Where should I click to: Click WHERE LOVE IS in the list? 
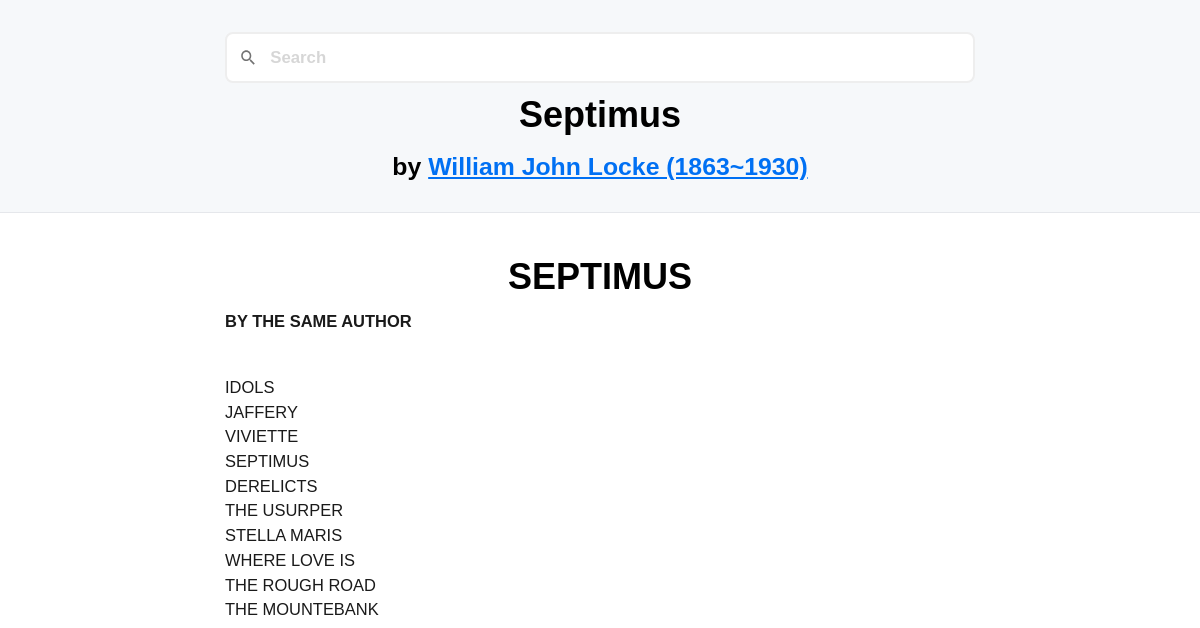pyautogui.click(x=290, y=560)
